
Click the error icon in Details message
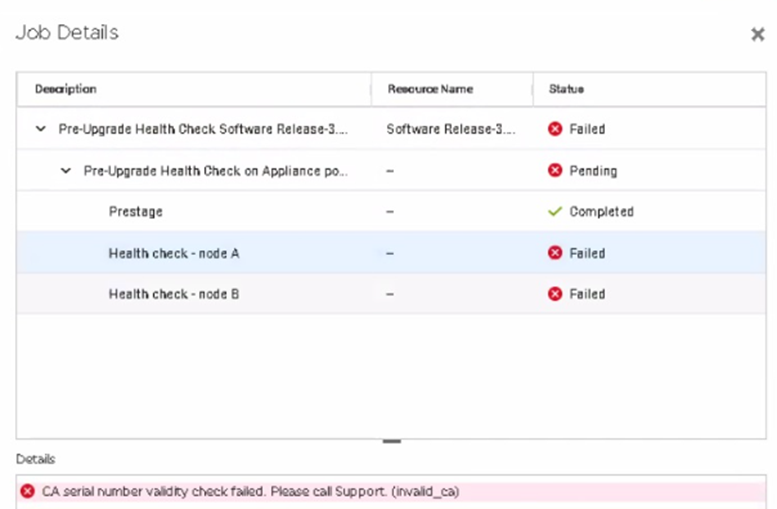27,491
